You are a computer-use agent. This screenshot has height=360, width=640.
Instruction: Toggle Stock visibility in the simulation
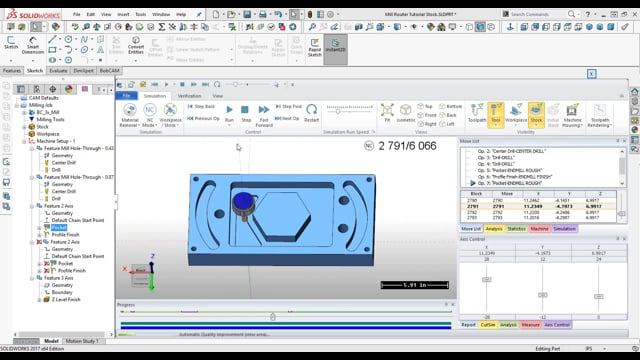point(536,114)
